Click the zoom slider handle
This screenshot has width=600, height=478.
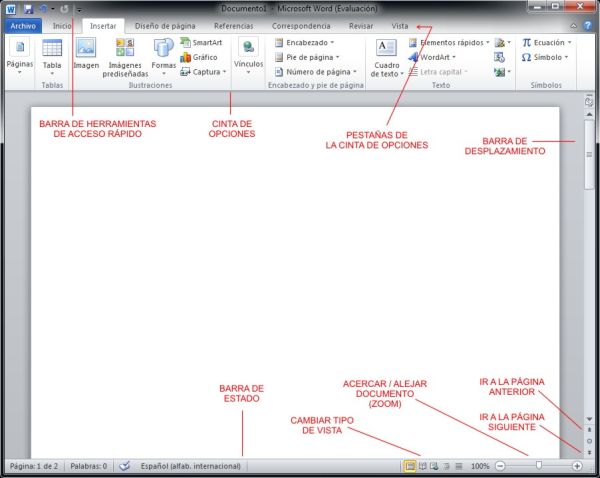pos(539,465)
